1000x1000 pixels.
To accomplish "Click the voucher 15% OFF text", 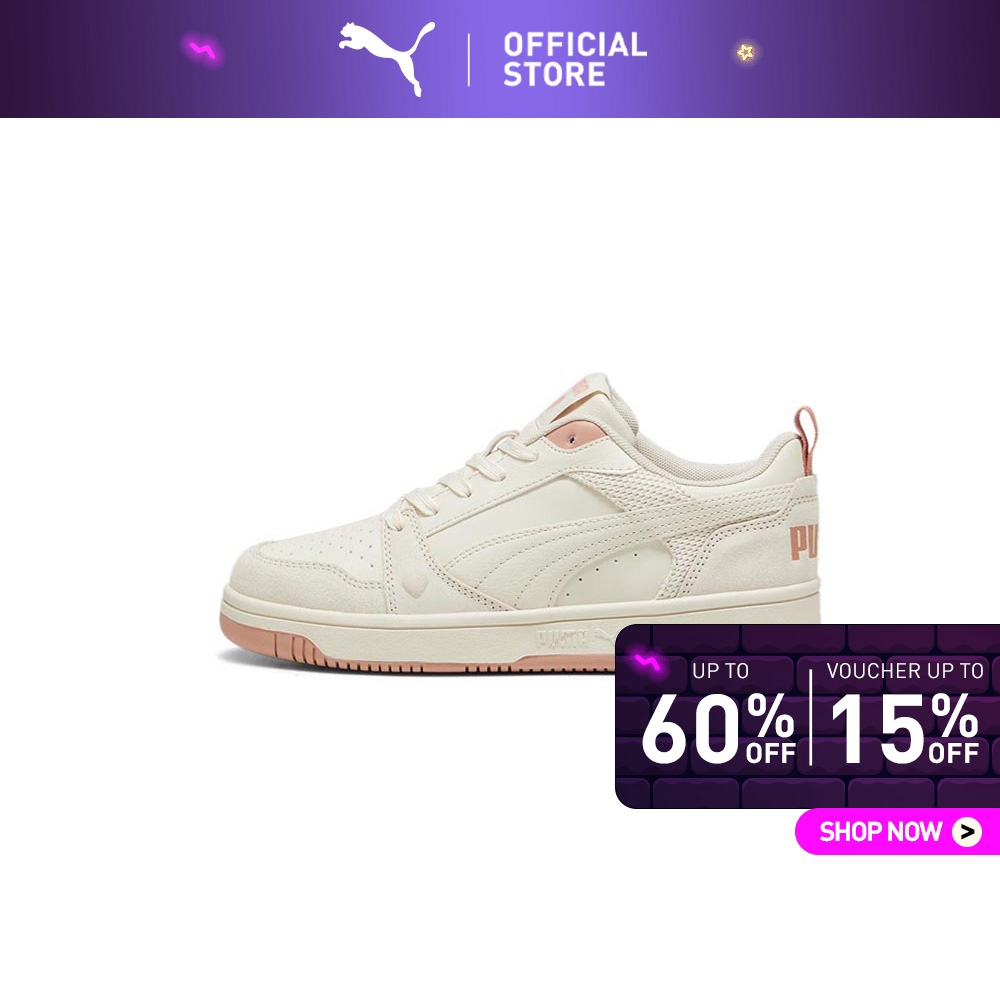I will tap(904, 728).
